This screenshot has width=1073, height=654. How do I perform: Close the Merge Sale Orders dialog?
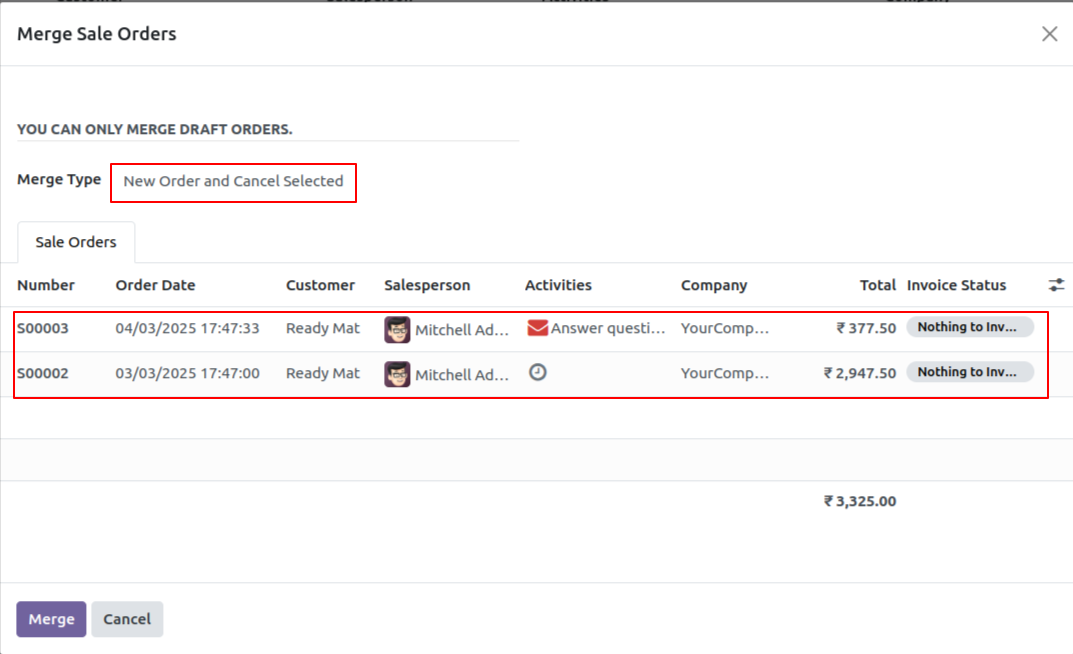coord(1049,33)
